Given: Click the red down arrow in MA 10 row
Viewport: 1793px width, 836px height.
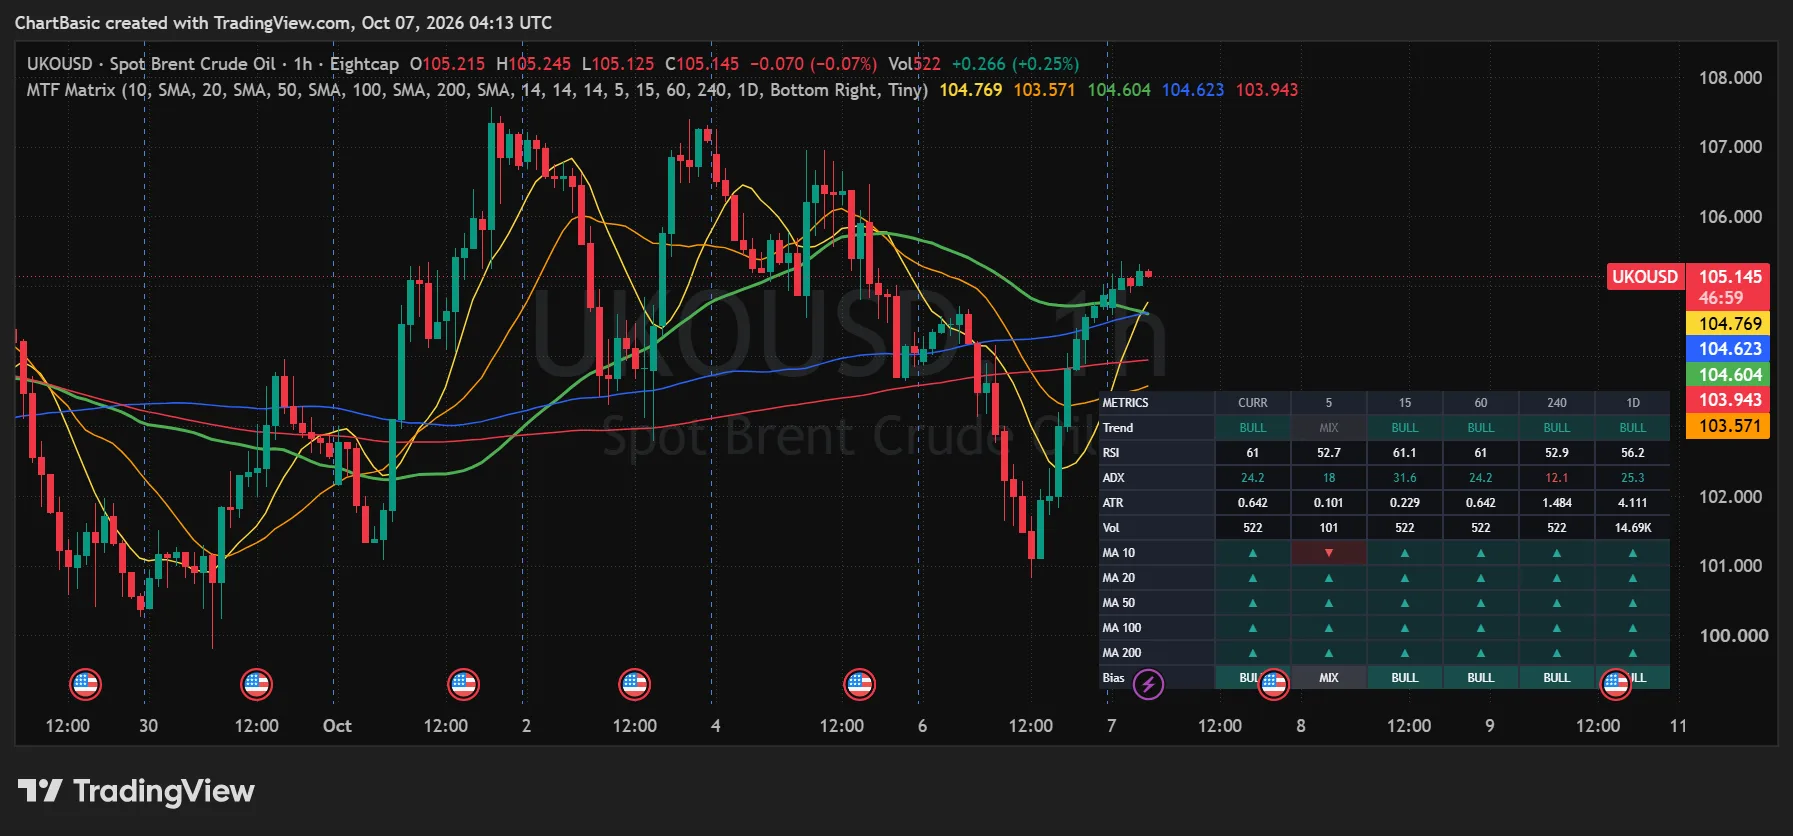Looking at the screenshot, I should point(1329,553).
